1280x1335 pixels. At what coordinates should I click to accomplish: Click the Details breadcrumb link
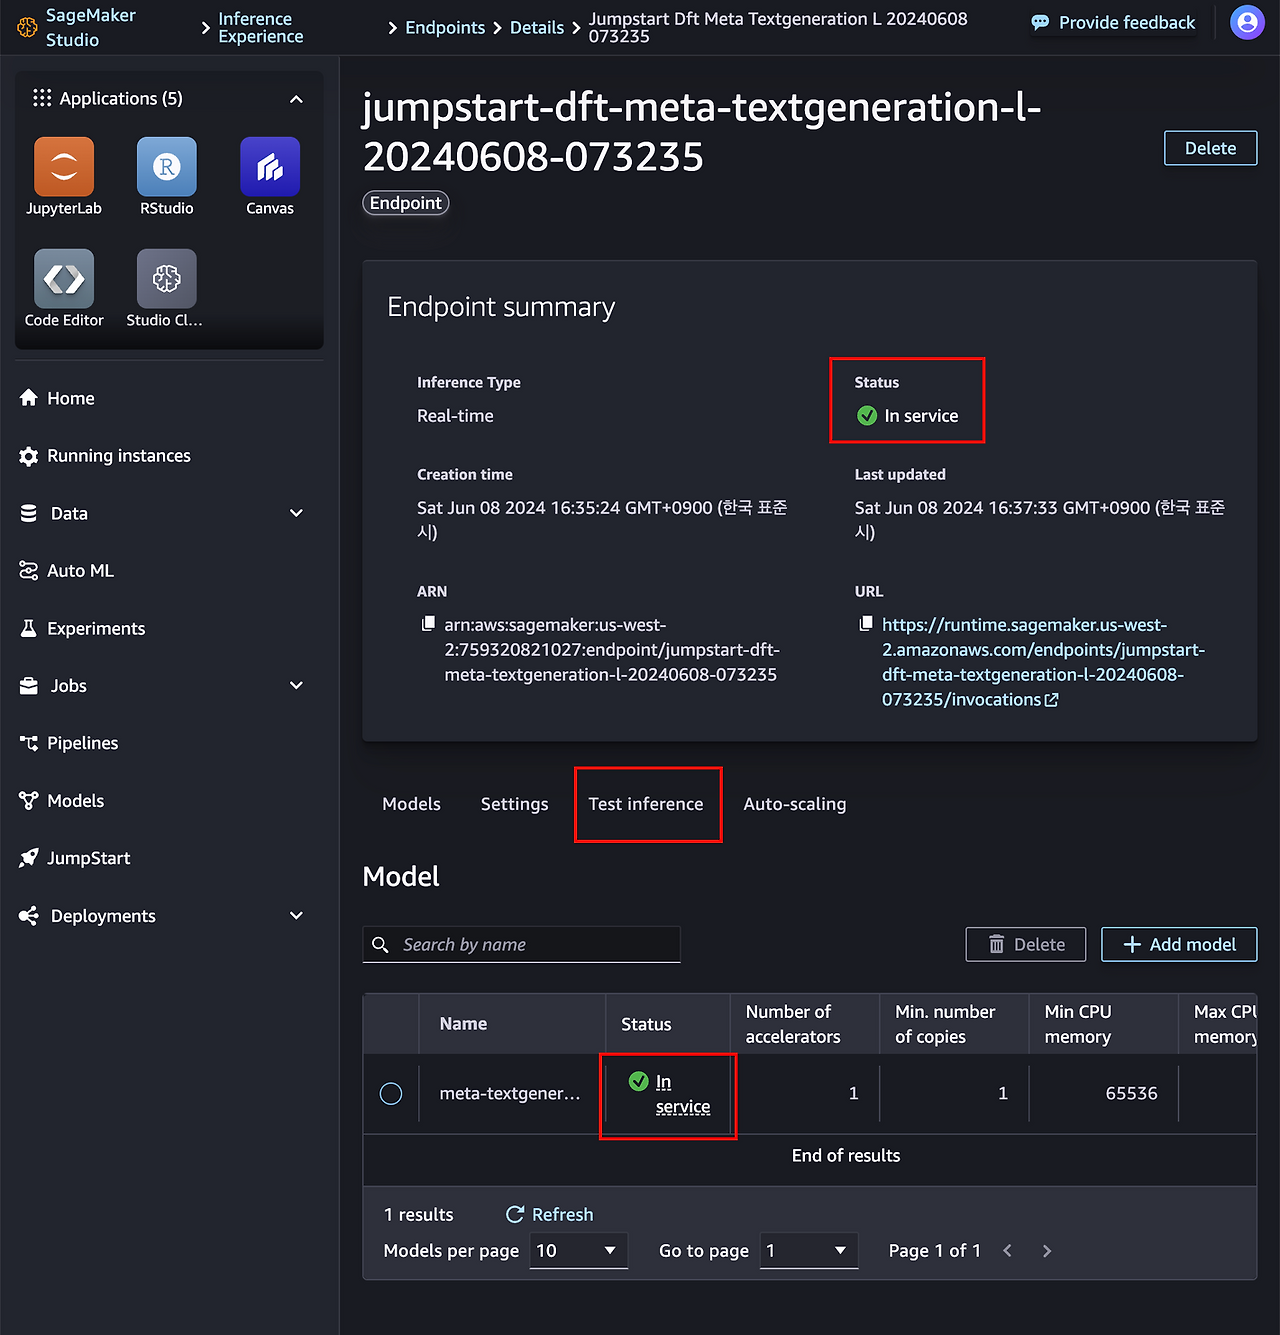(537, 28)
